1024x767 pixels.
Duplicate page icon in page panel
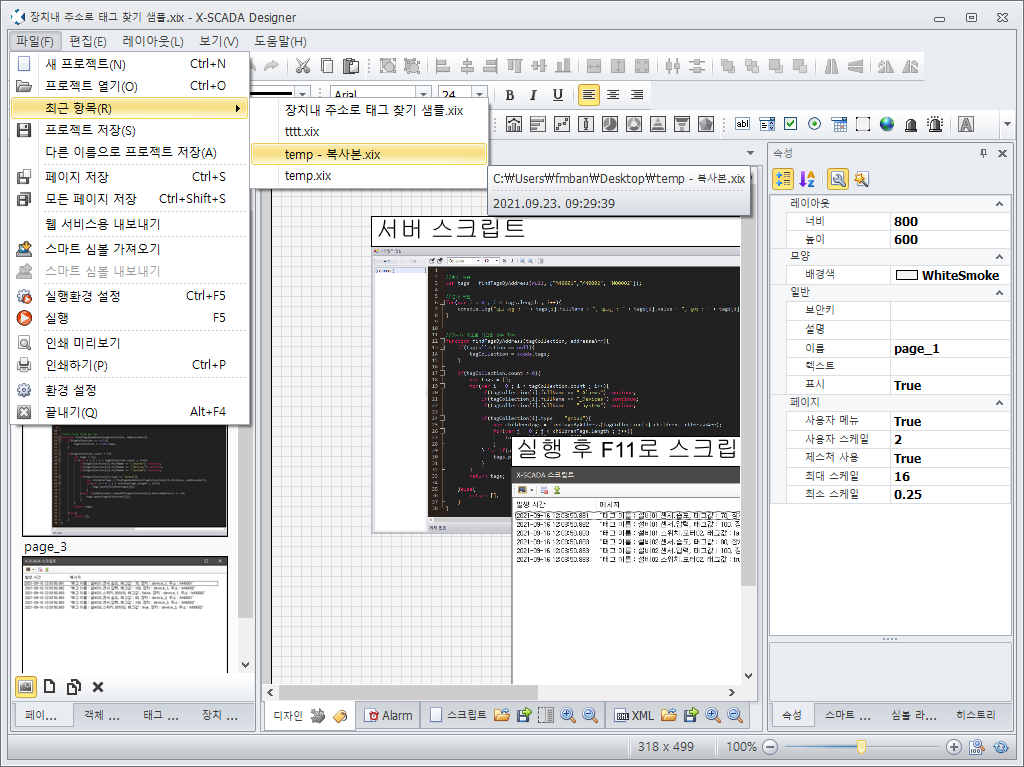(x=74, y=687)
